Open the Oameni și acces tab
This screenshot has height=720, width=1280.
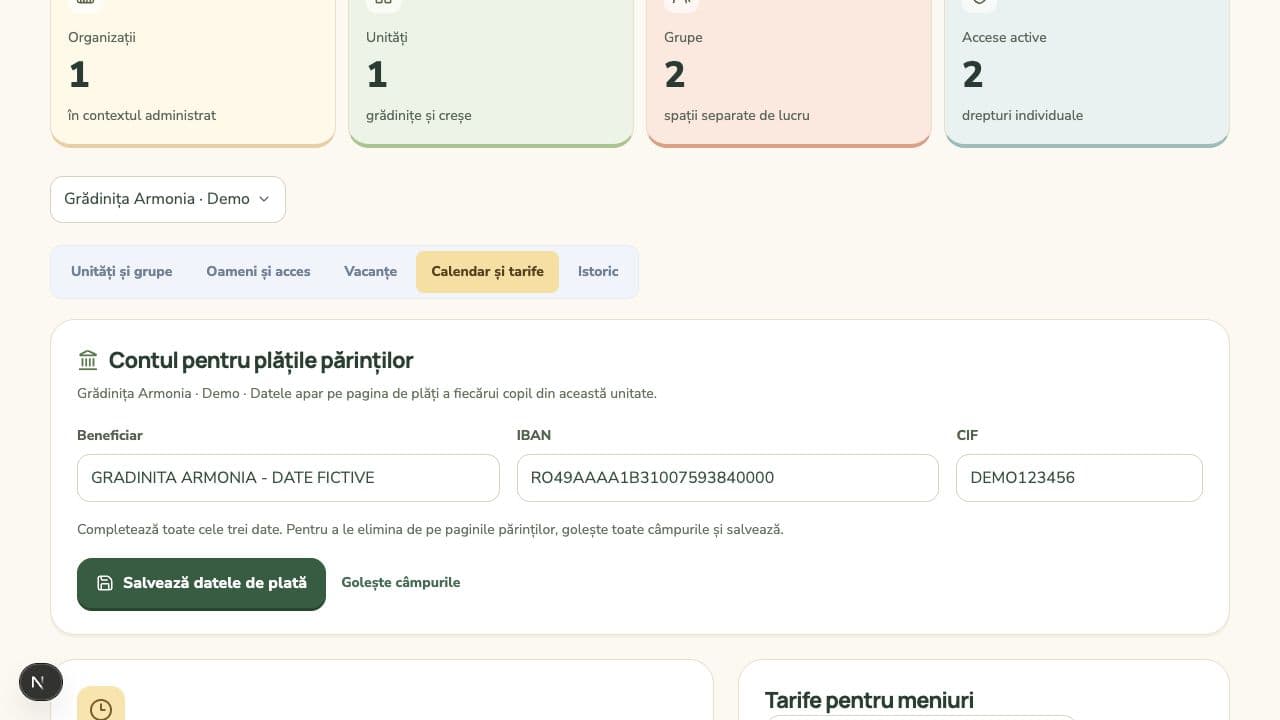click(258, 272)
